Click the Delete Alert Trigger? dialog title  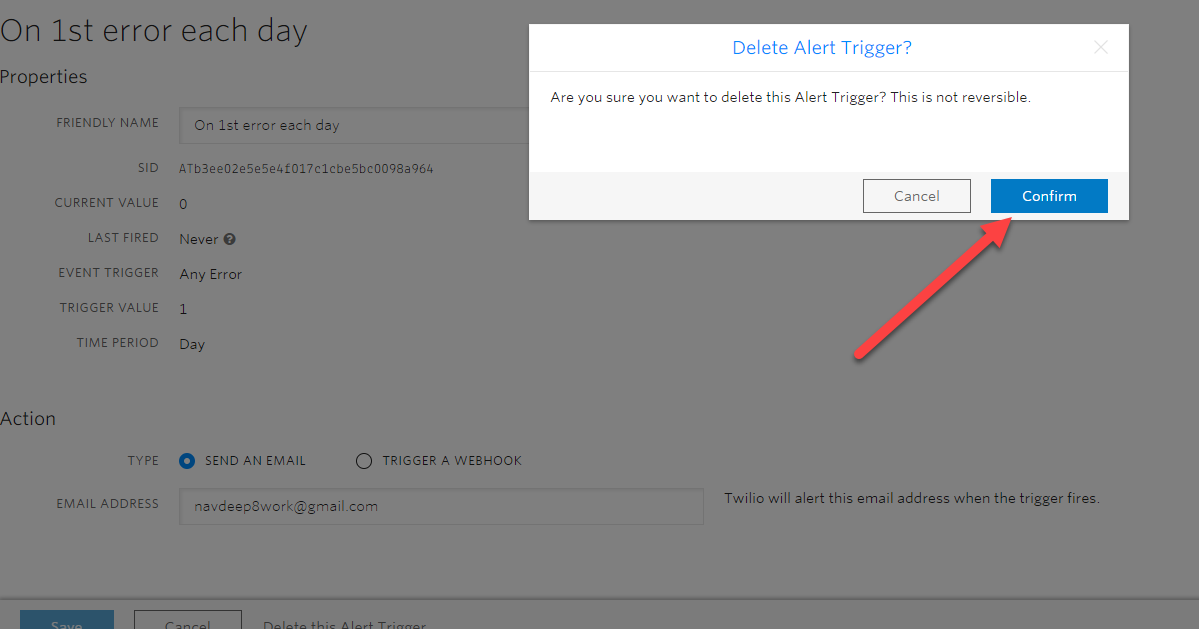[821, 48]
